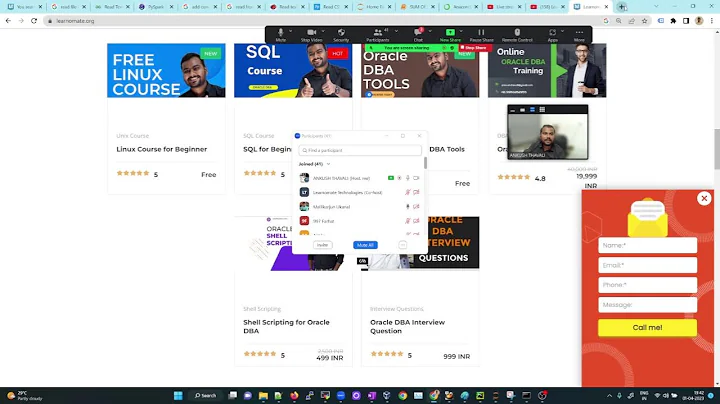Expand audio options arrow next to Mute
The width and height of the screenshot is (720, 404).
(x=291, y=31)
